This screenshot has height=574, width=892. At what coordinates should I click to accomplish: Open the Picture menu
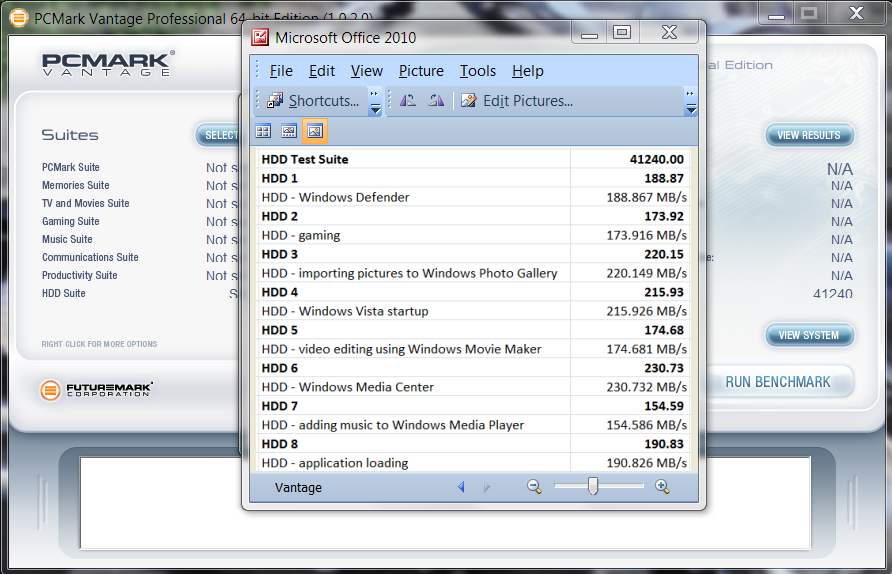[x=421, y=71]
